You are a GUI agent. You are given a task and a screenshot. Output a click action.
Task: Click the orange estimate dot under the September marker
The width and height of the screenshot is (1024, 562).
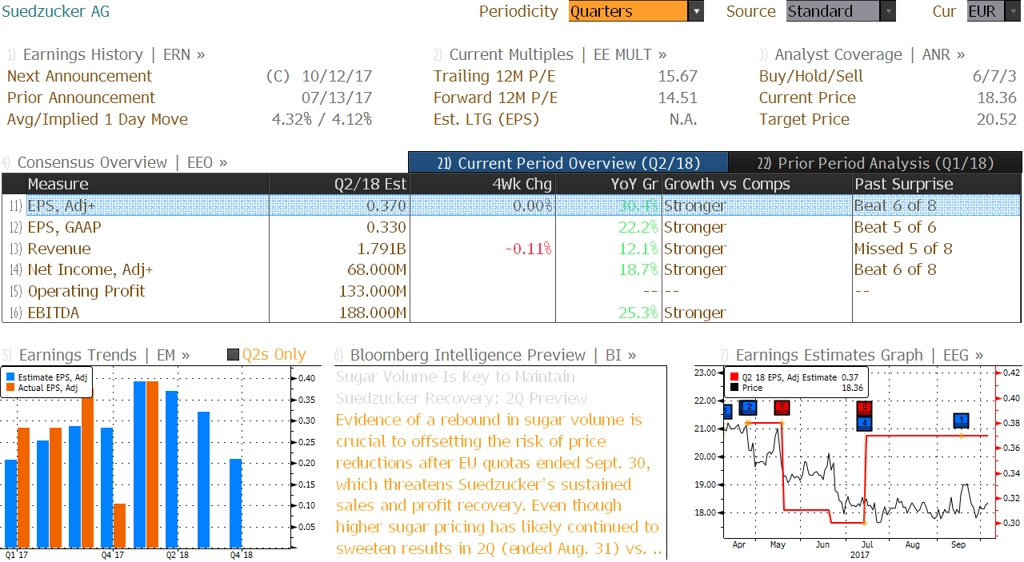point(961,435)
